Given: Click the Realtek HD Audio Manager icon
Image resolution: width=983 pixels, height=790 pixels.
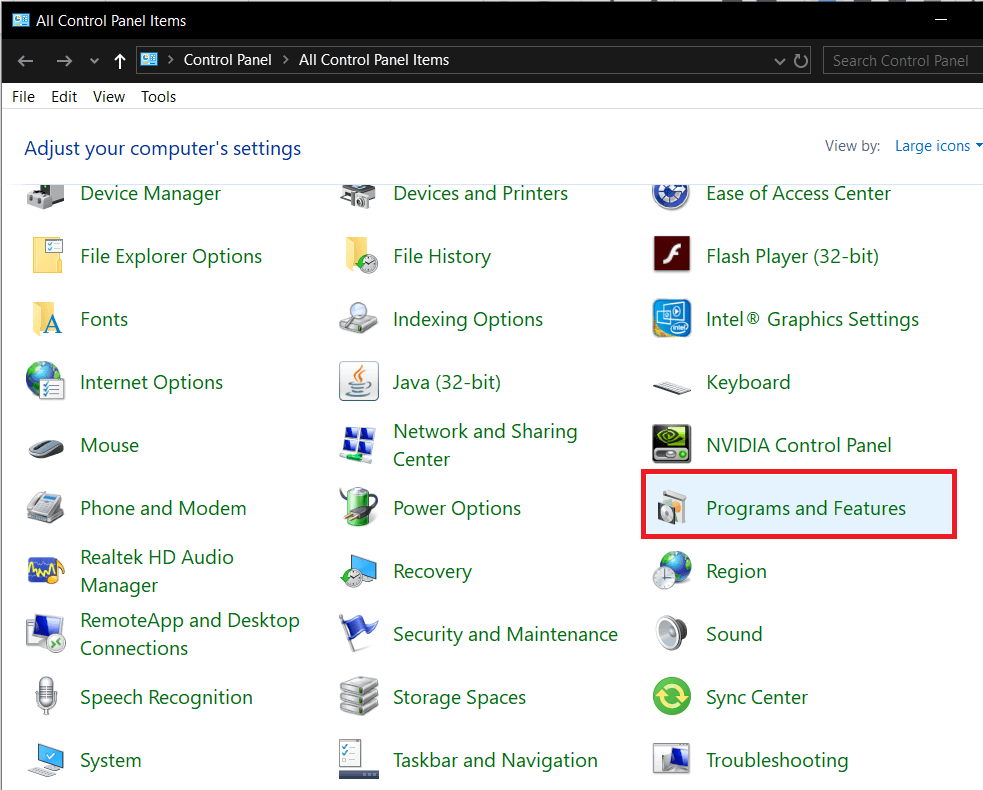Looking at the screenshot, I should [x=46, y=570].
